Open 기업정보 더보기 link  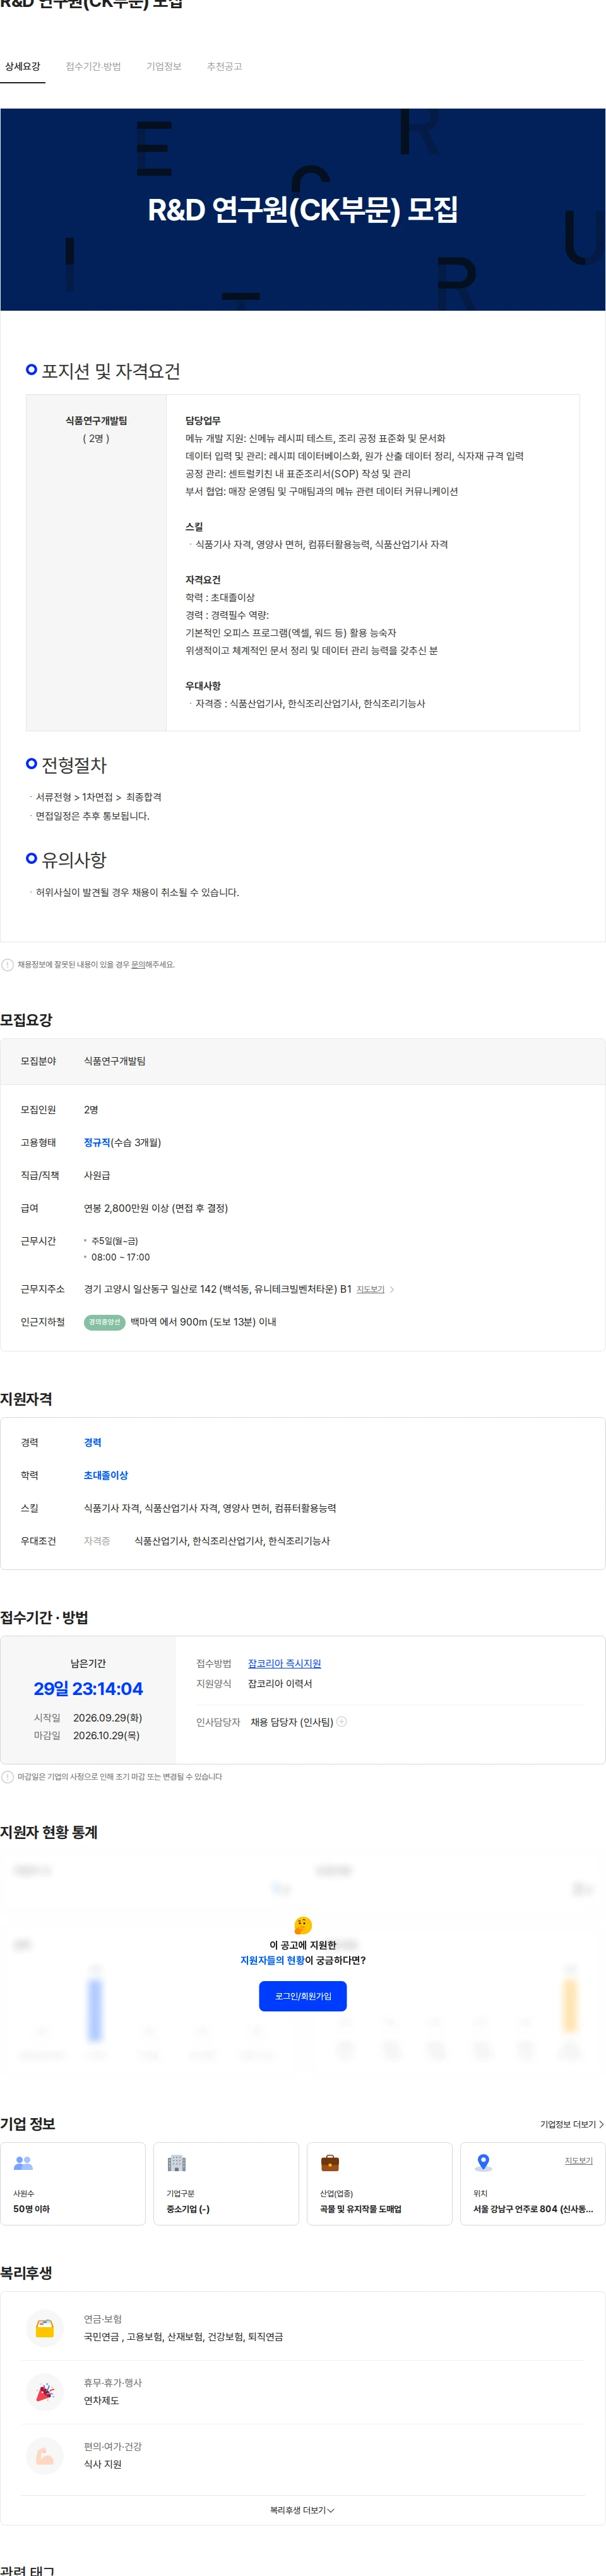(x=572, y=2124)
